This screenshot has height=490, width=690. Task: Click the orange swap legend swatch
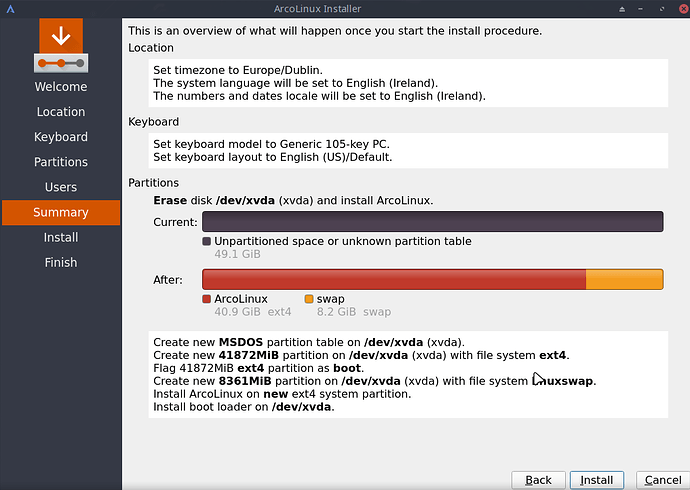click(x=309, y=299)
